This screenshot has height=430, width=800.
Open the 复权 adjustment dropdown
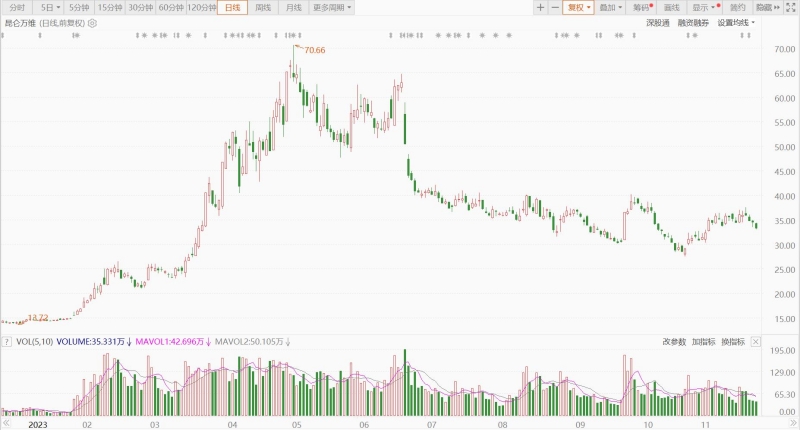click(x=579, y=8)
